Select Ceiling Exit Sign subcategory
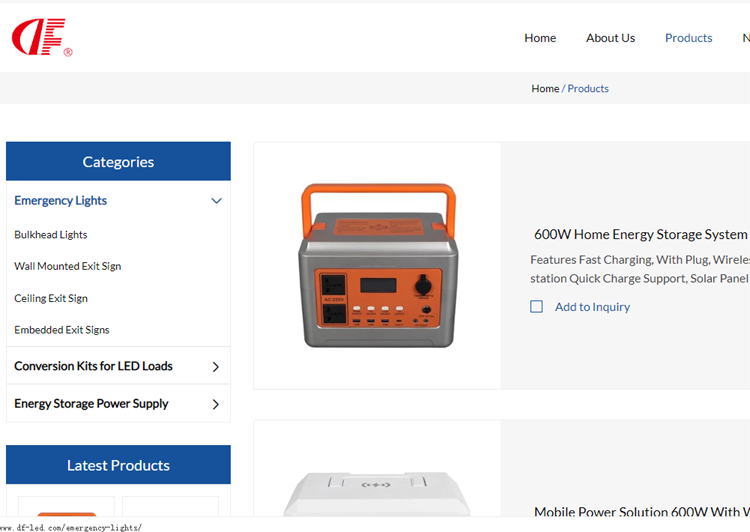Viewport: 750px width, 532px height. 51,299
